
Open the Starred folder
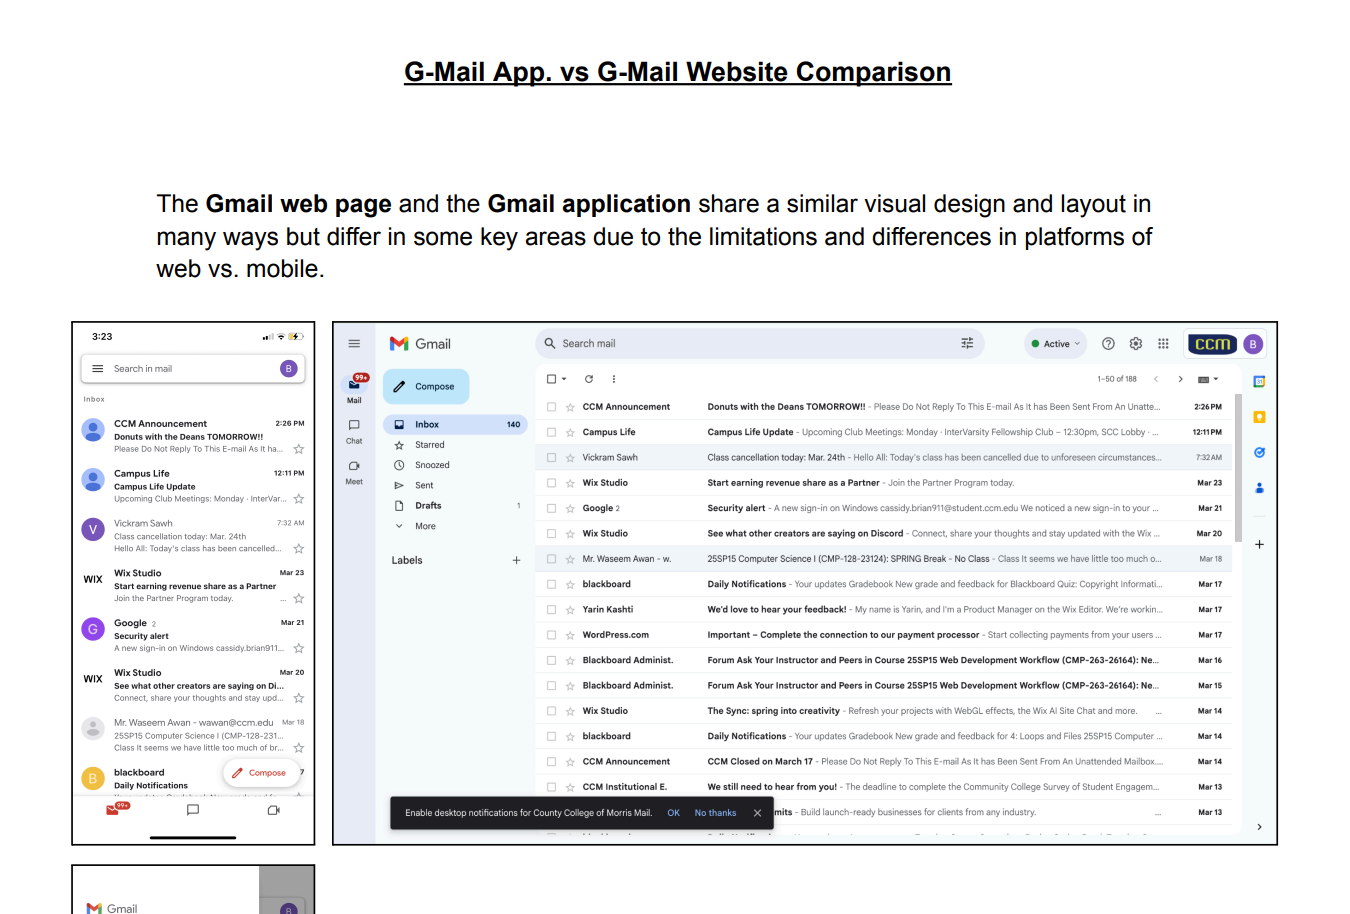(x=456, y=445)
